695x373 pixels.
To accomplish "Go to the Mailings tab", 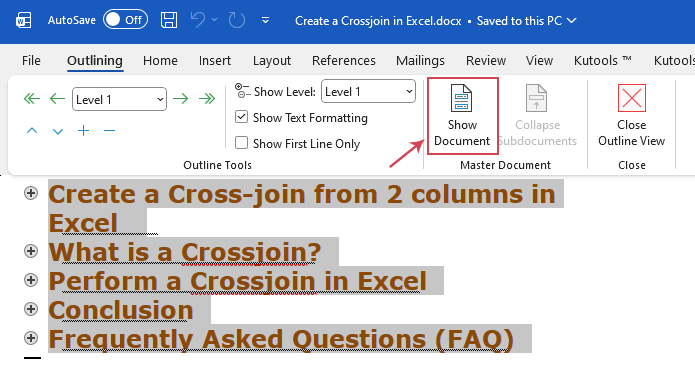I will coord(420,60).
